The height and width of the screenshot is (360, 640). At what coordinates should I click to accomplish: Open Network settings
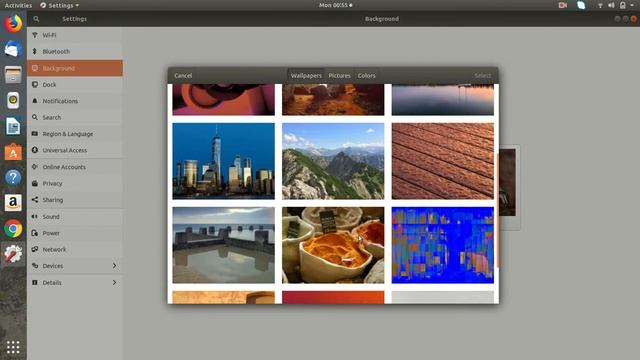(x=75, y=249)
